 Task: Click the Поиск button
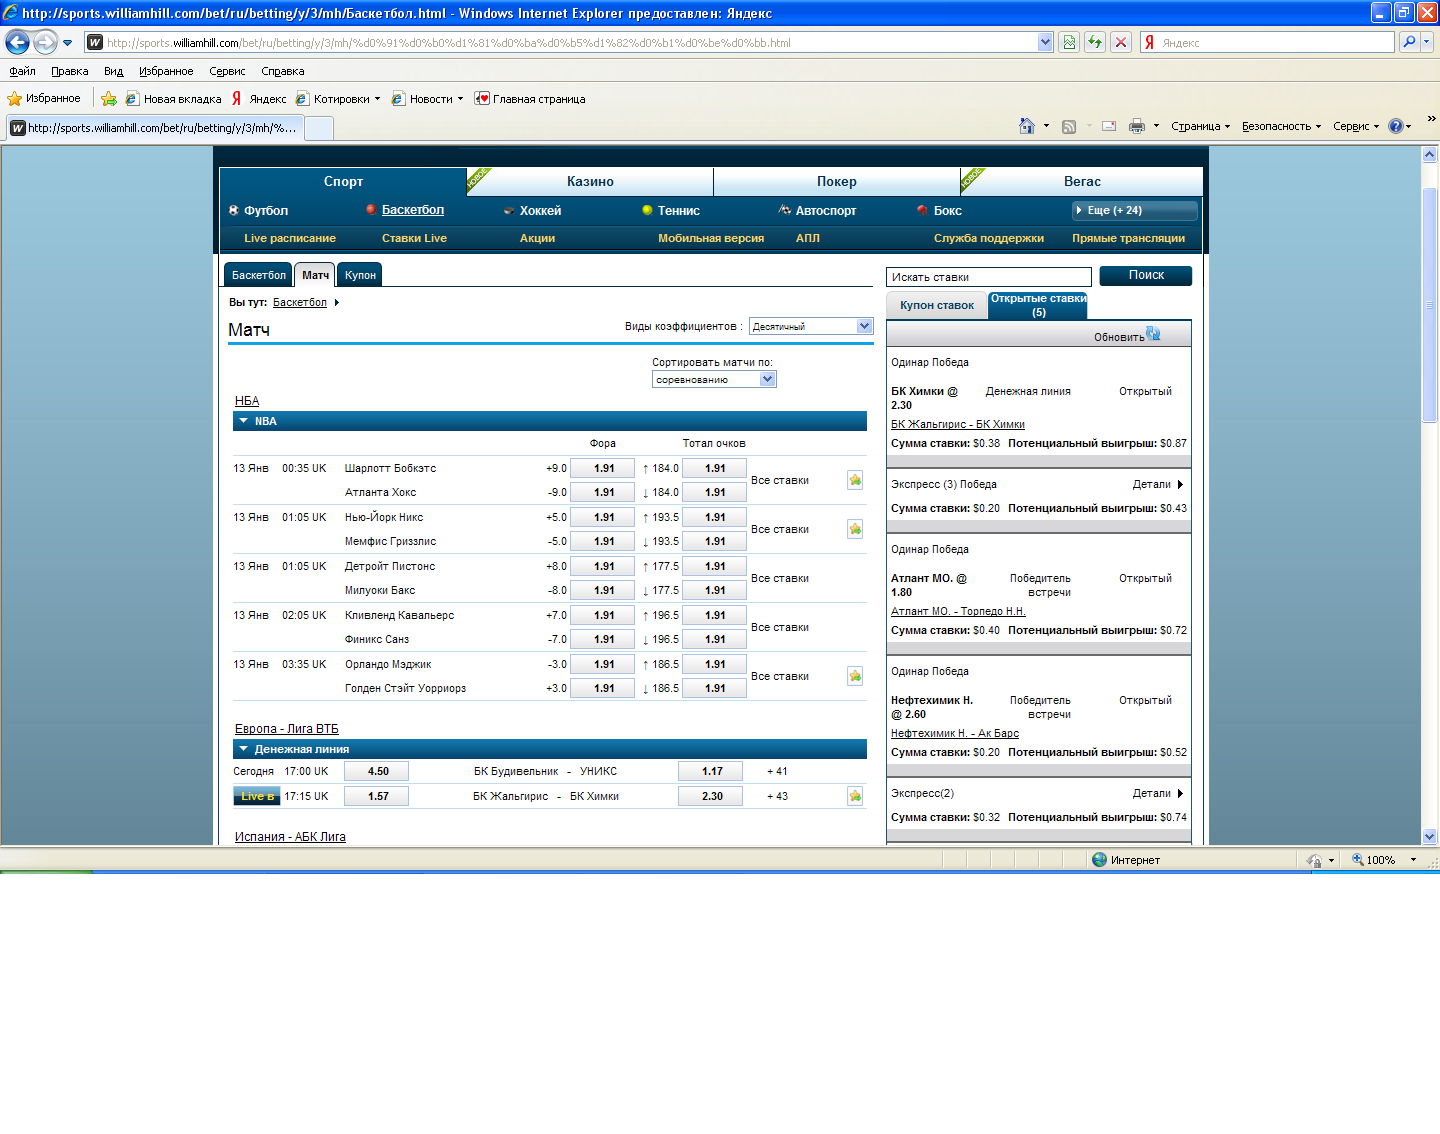click(1145, 275)
